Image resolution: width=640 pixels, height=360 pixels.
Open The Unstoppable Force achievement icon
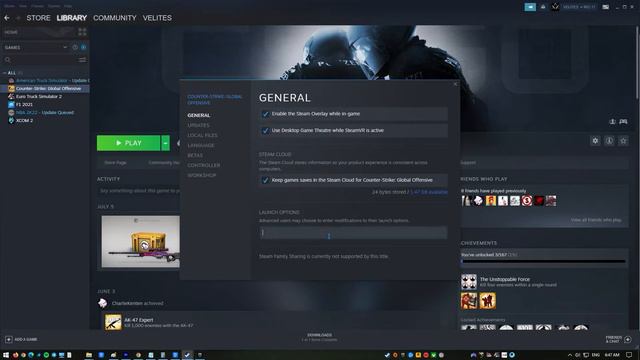[469, 282]
